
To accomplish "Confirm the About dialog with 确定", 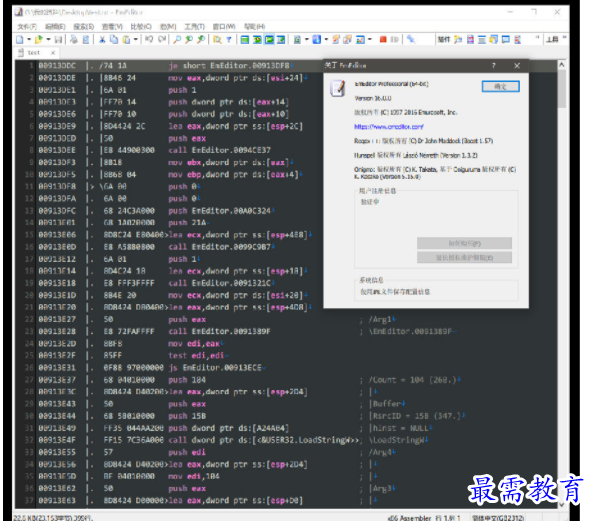I will 501,86.
